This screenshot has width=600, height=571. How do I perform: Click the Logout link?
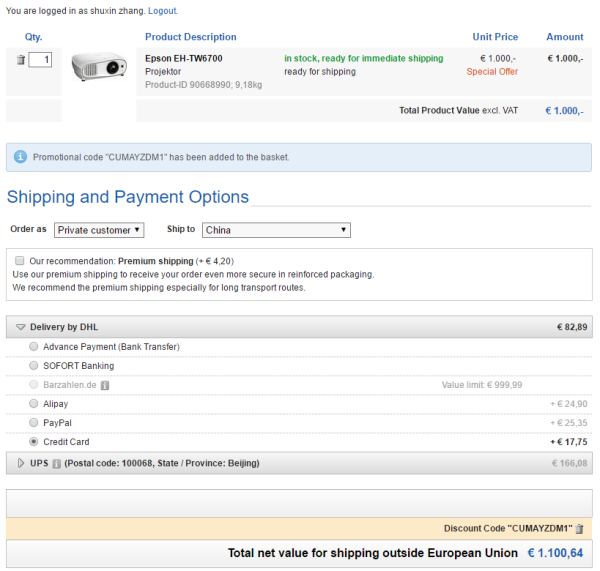[162, 11]
